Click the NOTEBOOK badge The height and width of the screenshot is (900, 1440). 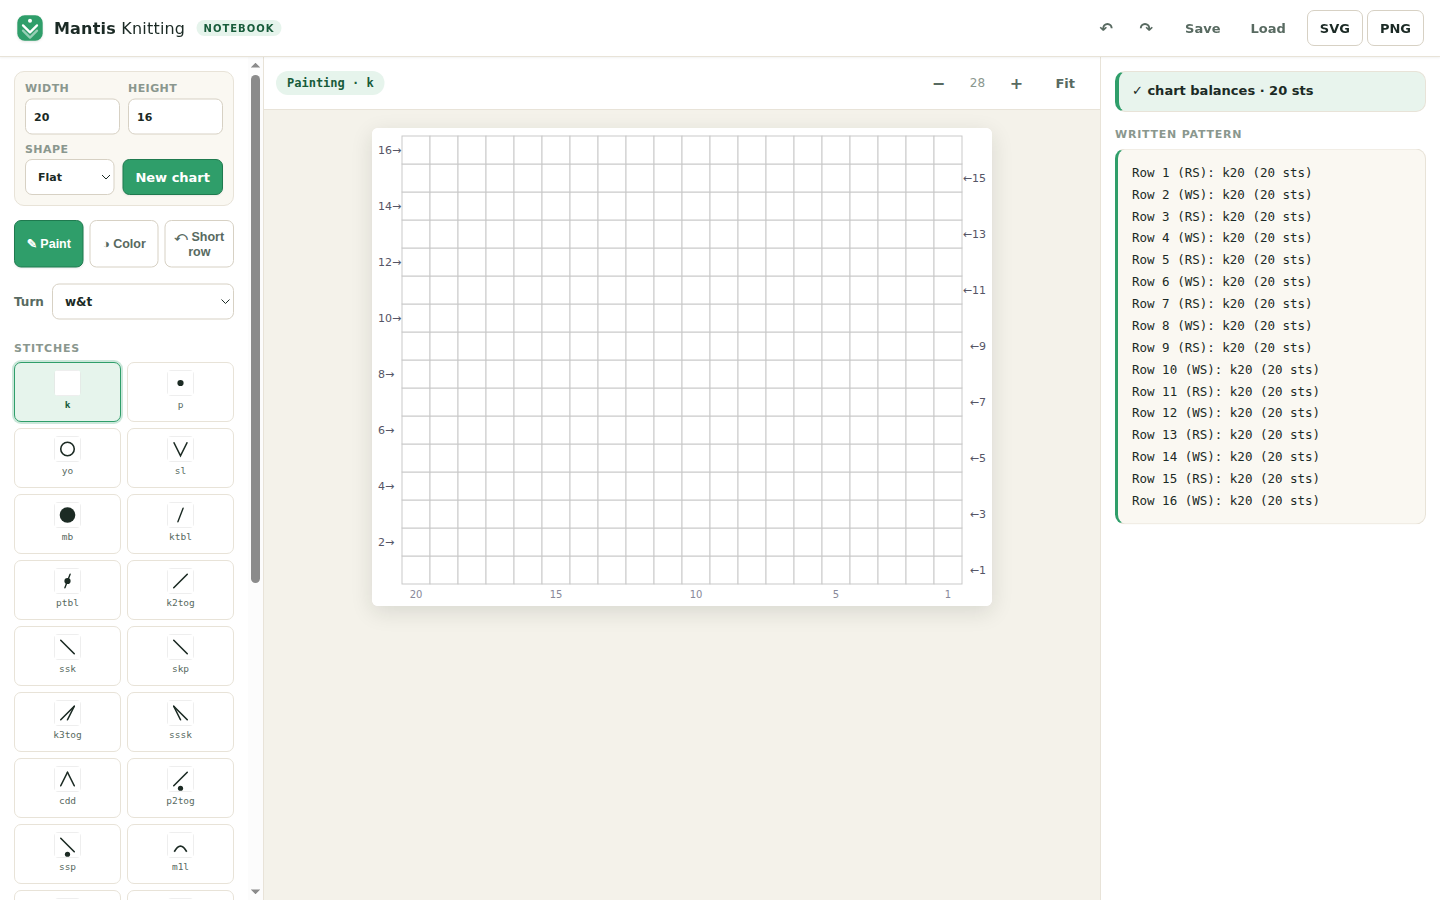pos(238,28)
